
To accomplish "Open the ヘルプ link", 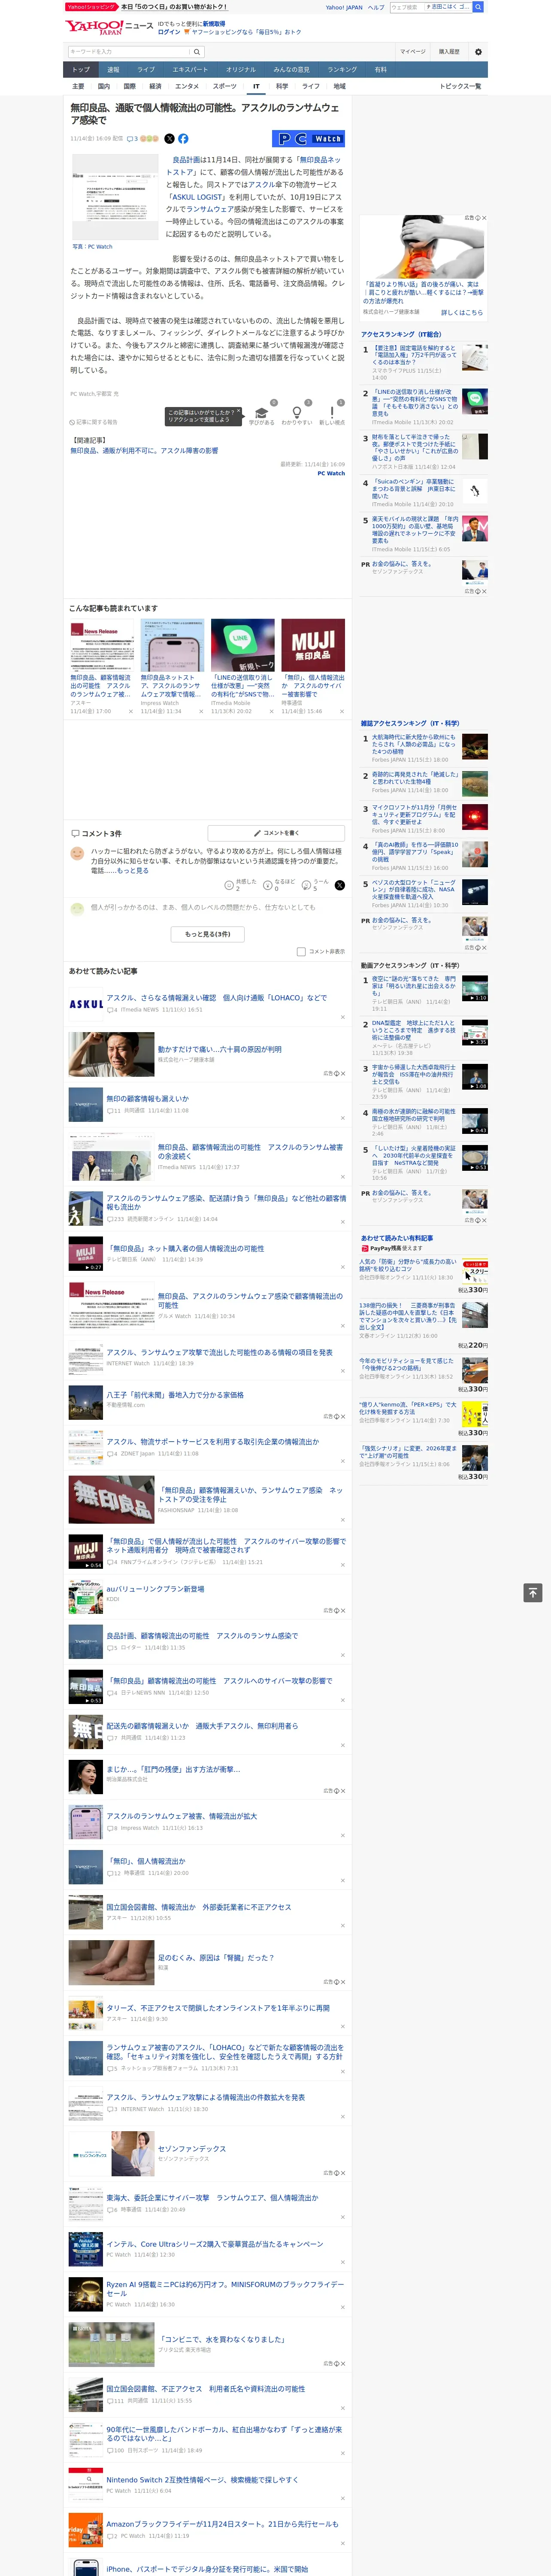I will (x=375, y=7).
